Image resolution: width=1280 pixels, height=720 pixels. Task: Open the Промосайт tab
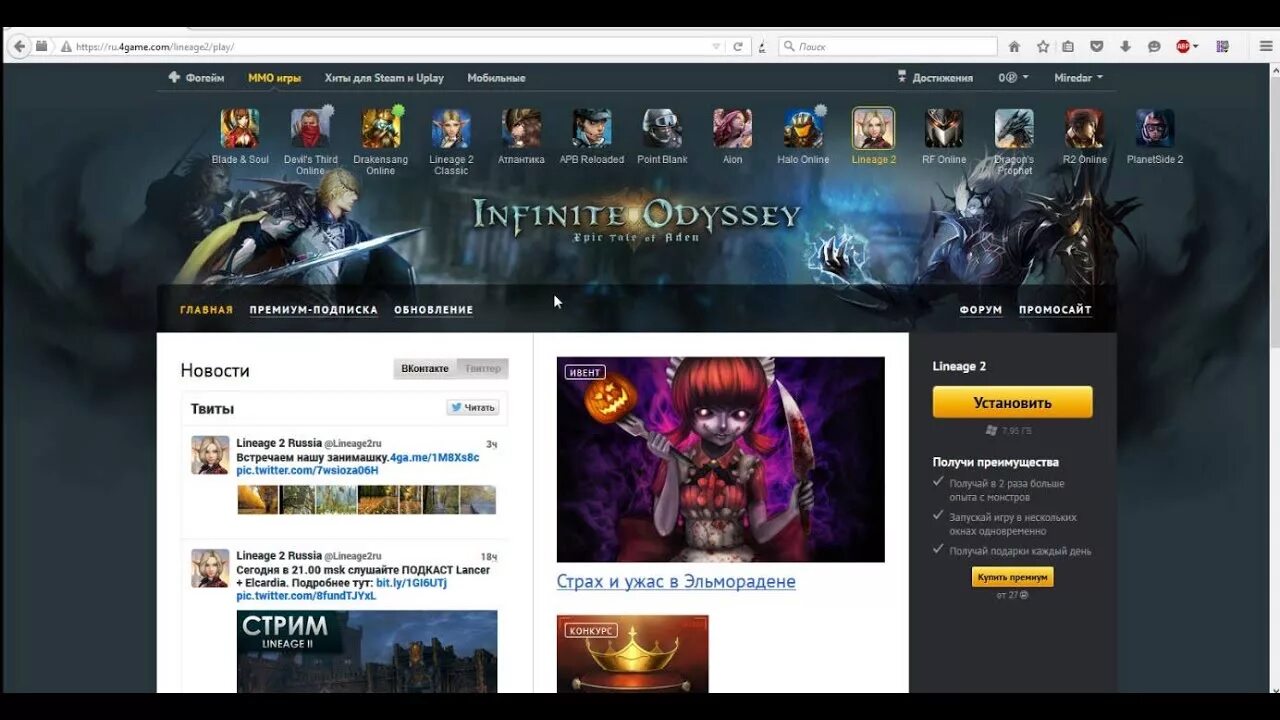1055,310
